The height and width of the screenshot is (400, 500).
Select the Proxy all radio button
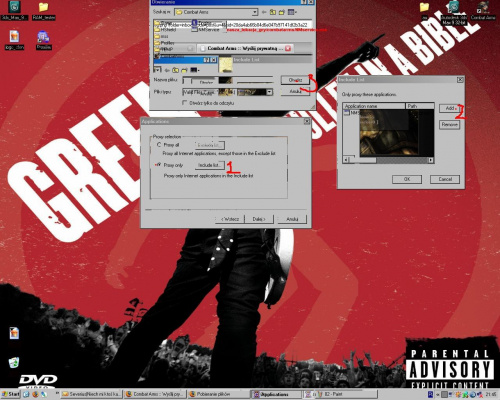click(x=159, y=145)
